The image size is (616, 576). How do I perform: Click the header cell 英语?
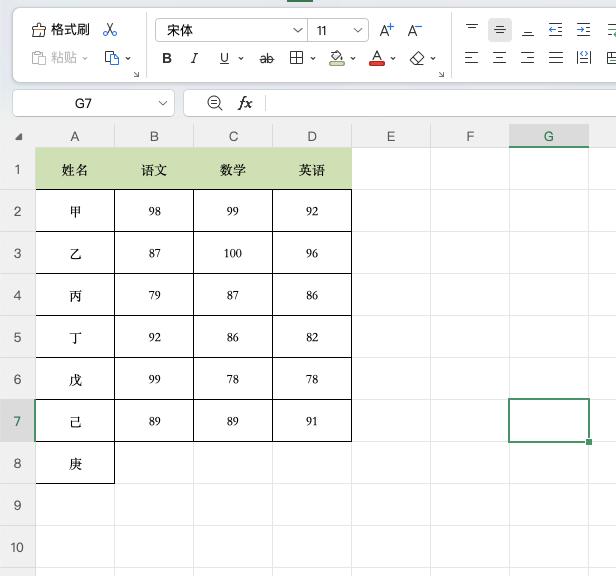[x=312, y=169]
